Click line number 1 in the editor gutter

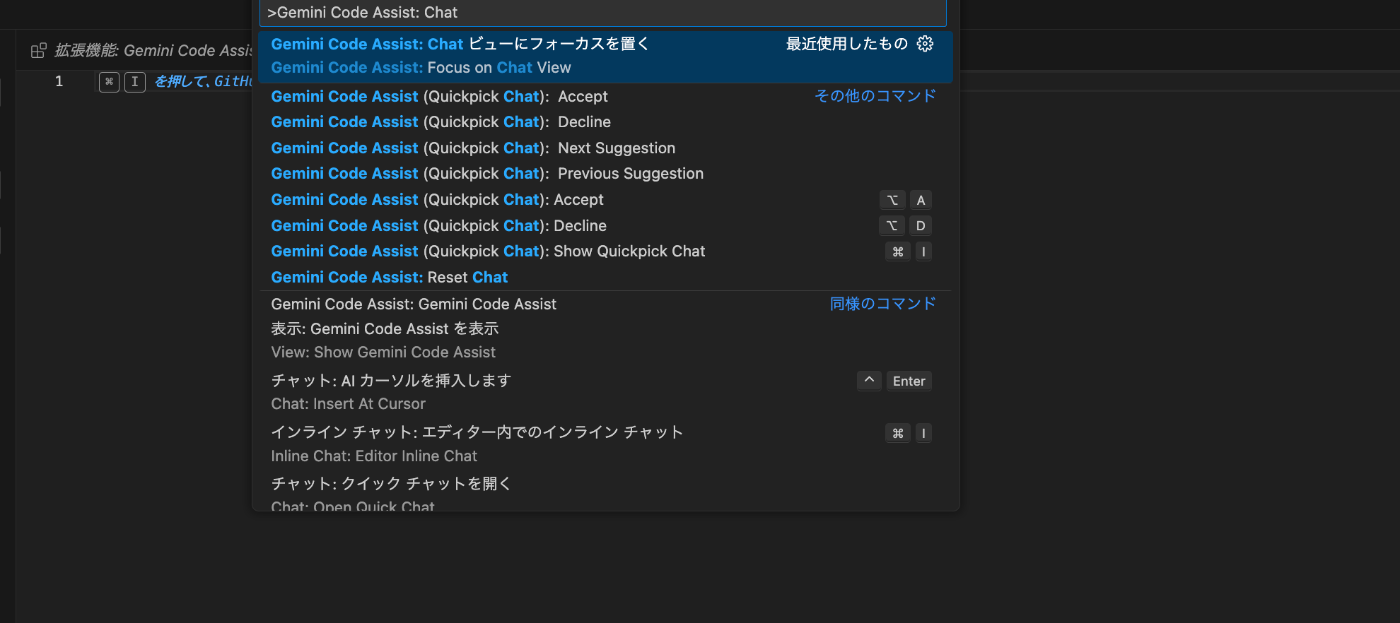point(59,81)
